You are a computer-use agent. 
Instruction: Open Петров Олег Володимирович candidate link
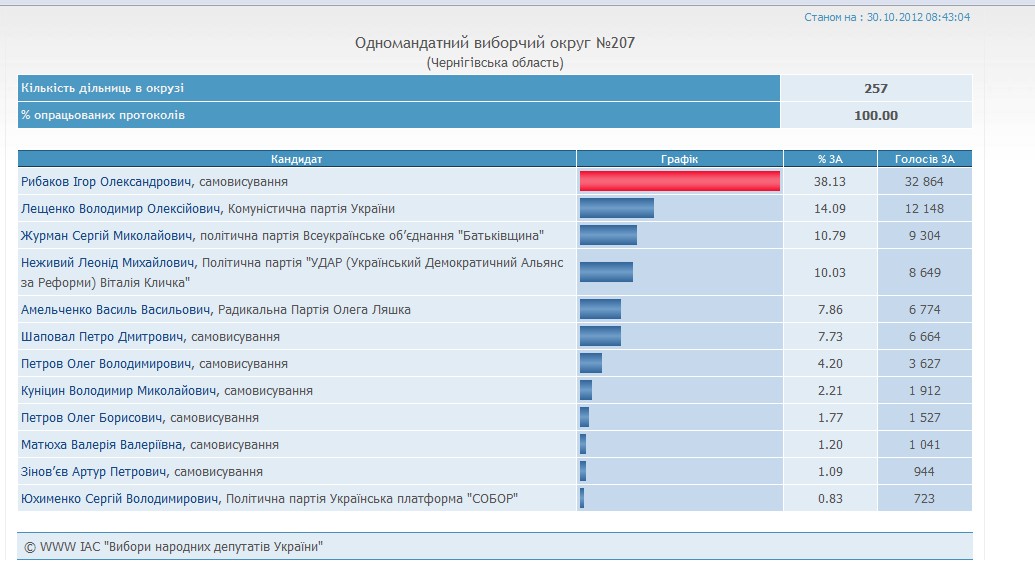107,364
